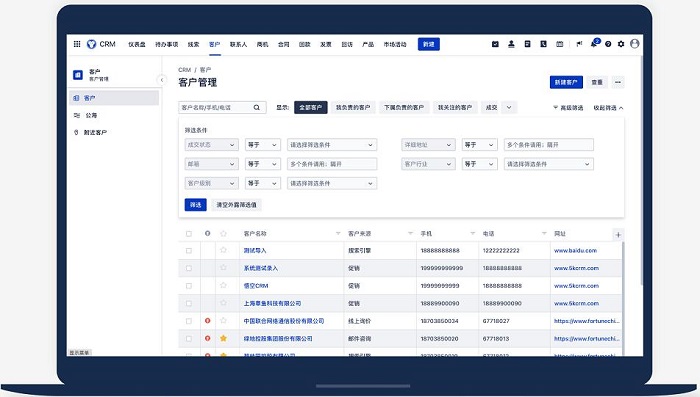This screenshot has height=397, width=700.
Task: Click red alert icon on 中国联合网络通信 row
Action: click(208, 321)
